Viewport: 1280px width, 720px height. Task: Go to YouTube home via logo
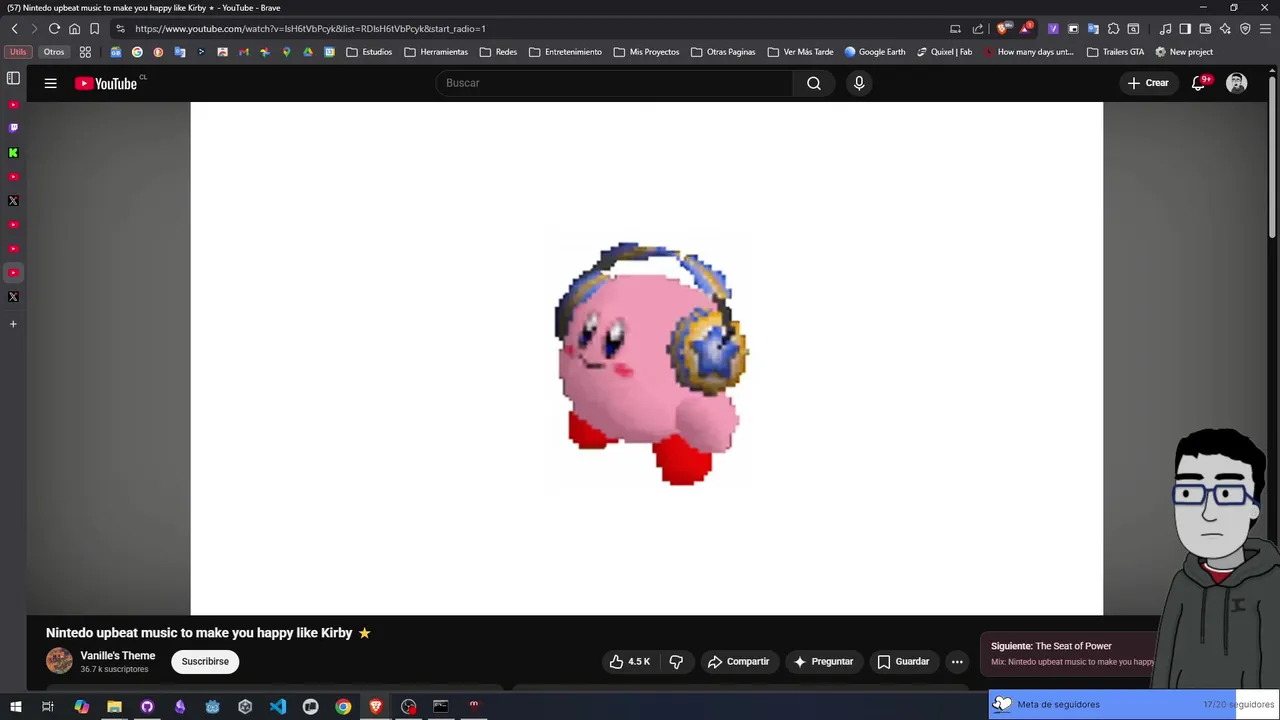(106, 84)
